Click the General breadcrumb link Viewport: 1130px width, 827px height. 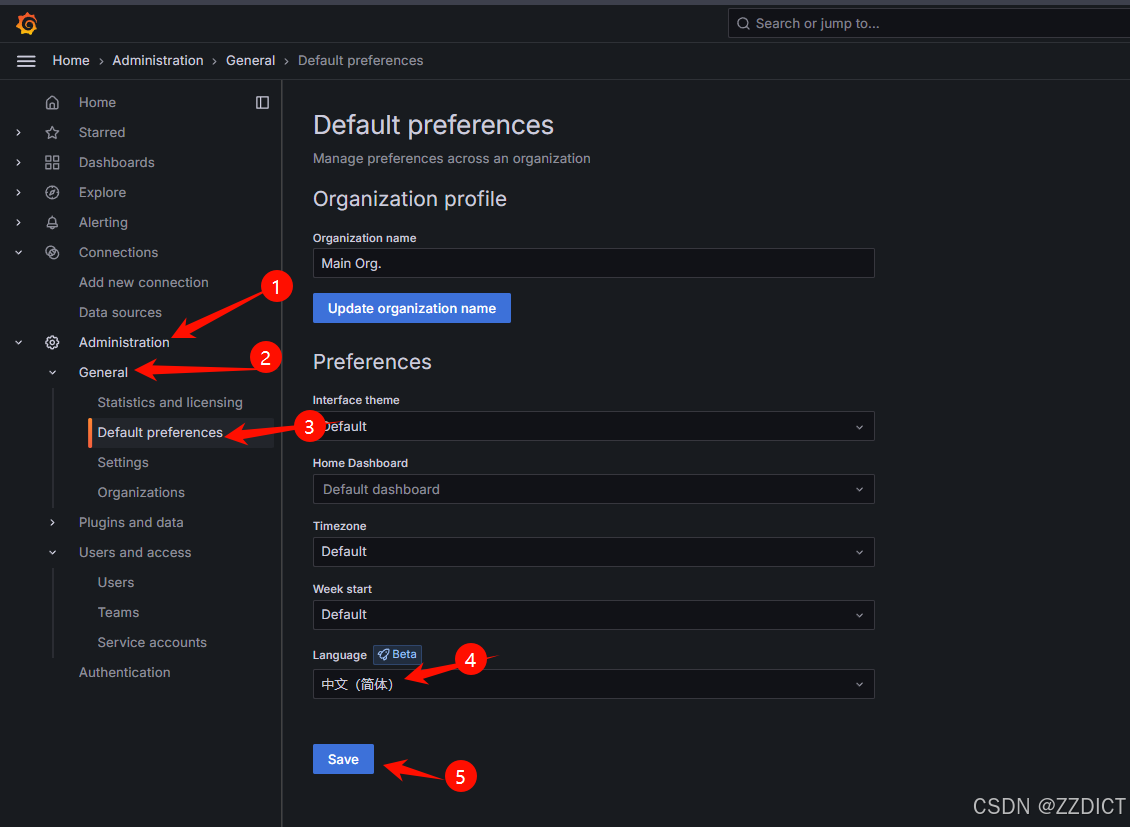coord(251,61)
